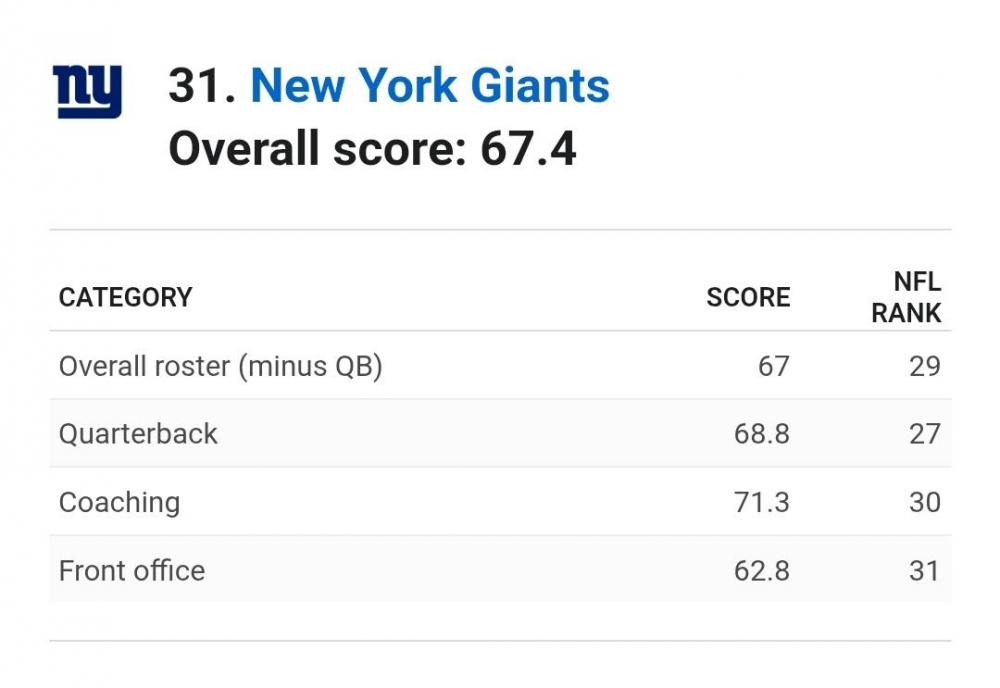1000x688 pixels.
Task: Click the New York Giants logo
Action: pyautogui.click(x=87, y=92)
